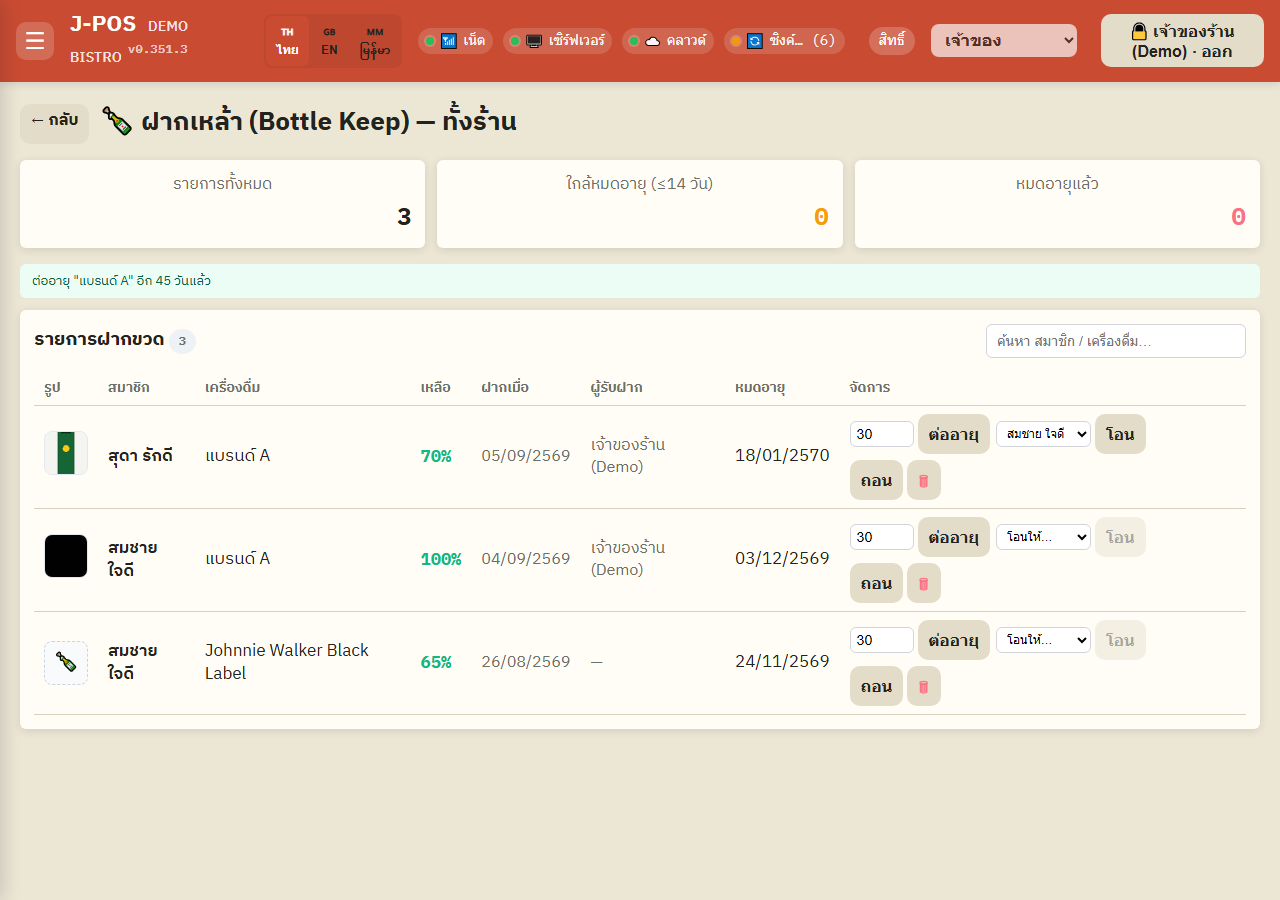Open the เจ้าของ role dropdown
The image size is (1280, 900).
1004,41
